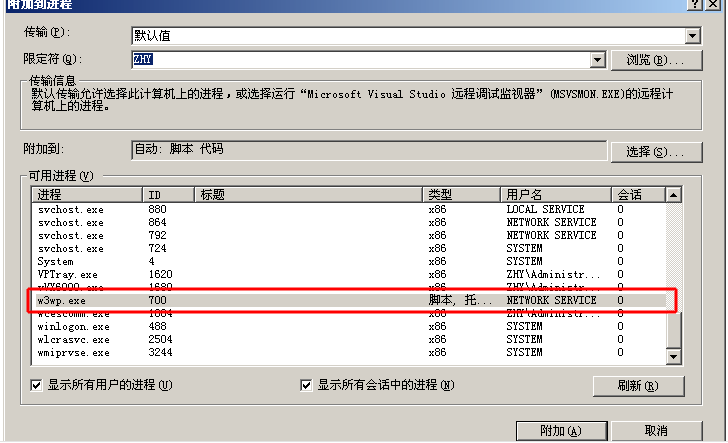Click the 限定符 input field with ZHY

point(360,60)
